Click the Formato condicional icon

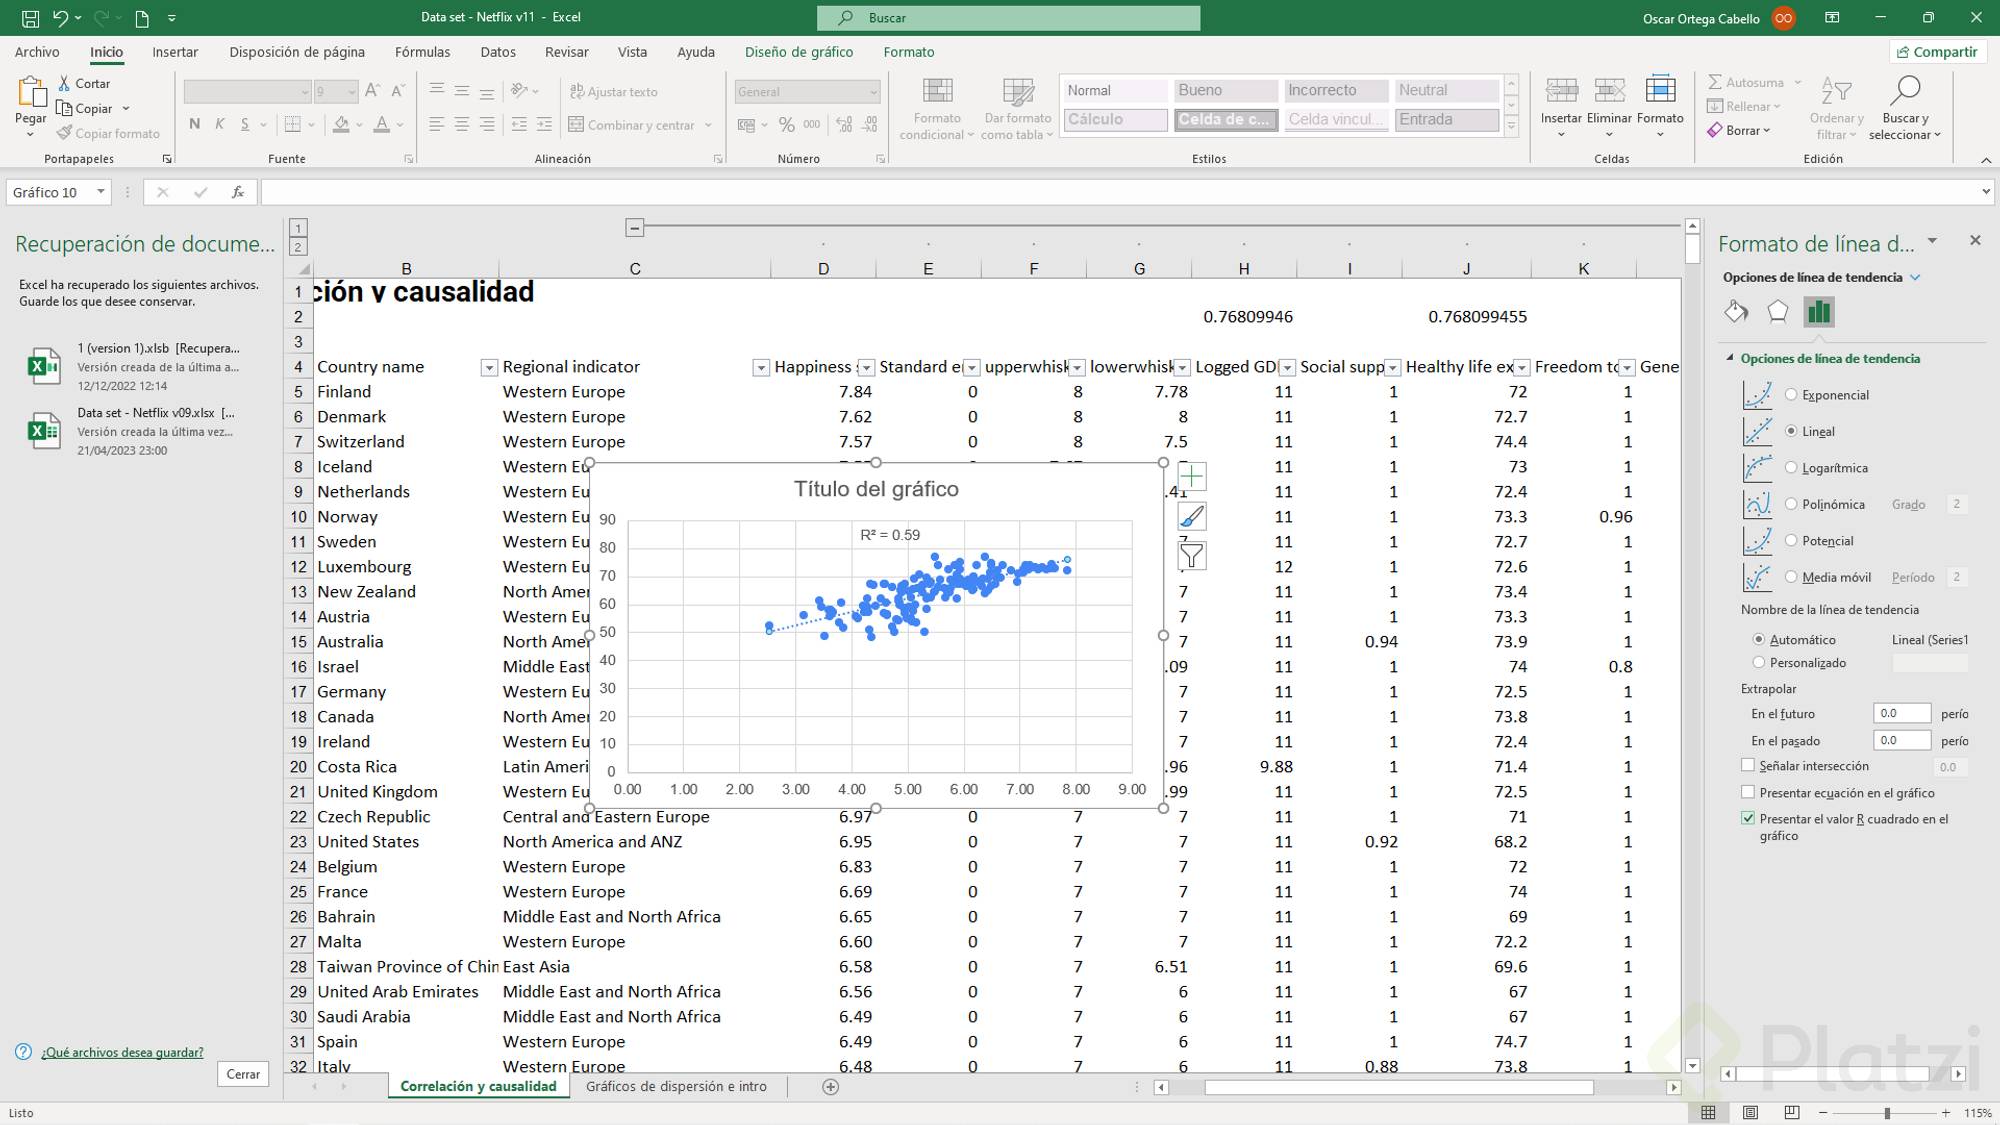(937, 92)
